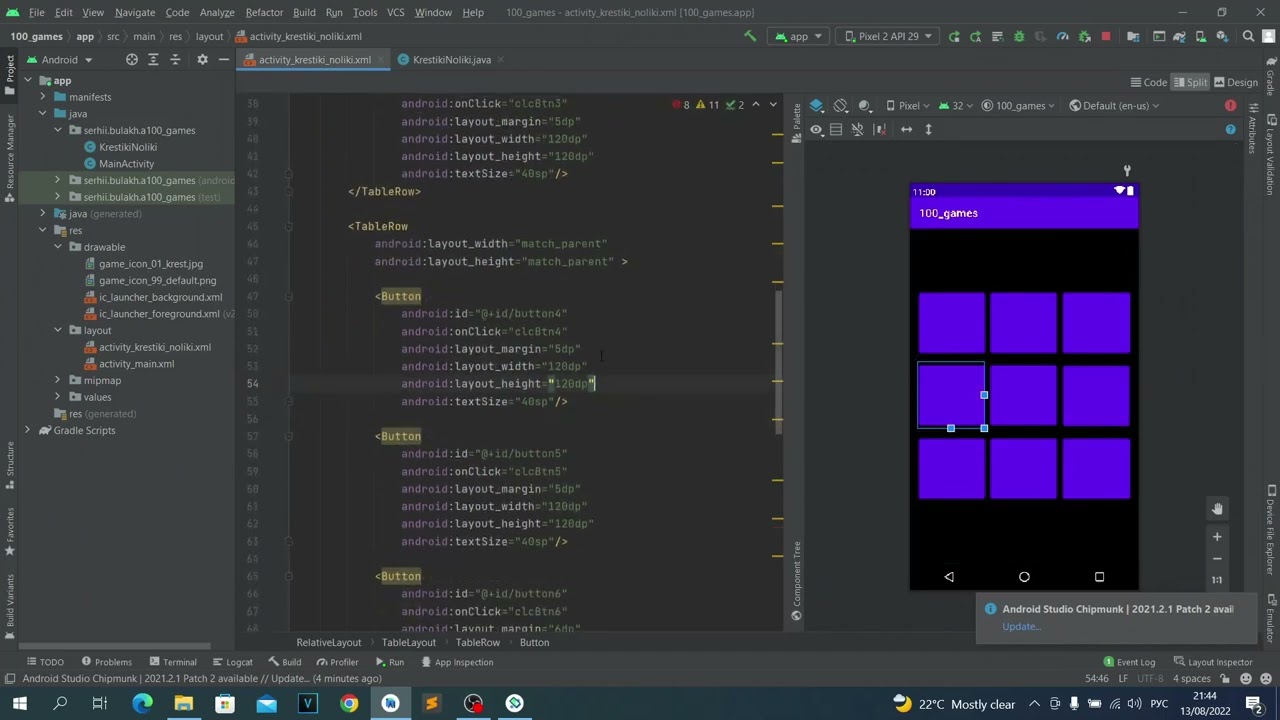
Task: Open Project panel gear options
Action: pos(202,60)
